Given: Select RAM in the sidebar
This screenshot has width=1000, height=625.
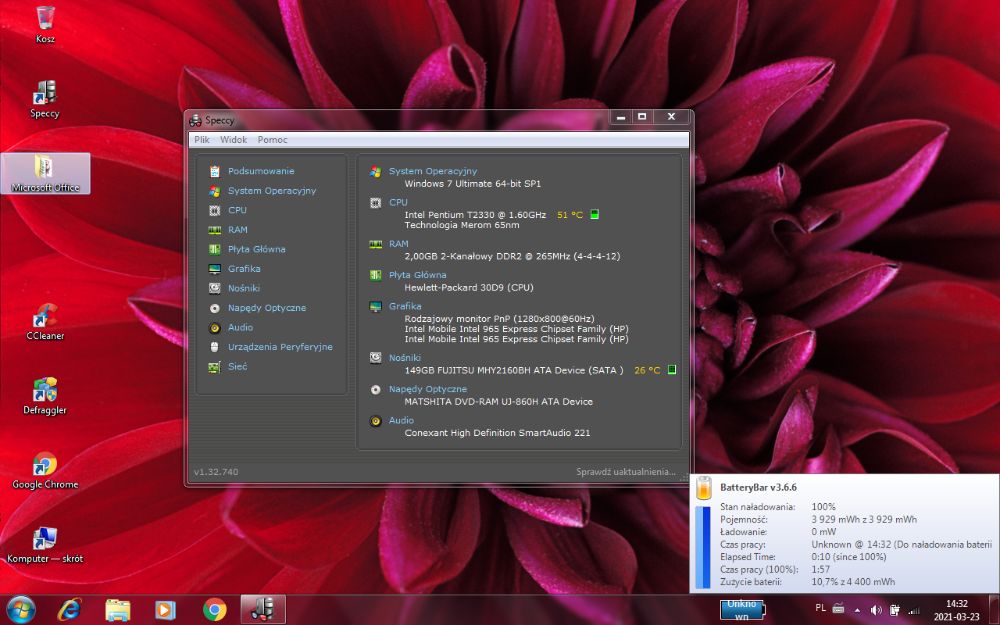Looking at the screenshot, I should pyautogui.click(x=238, y=230).
